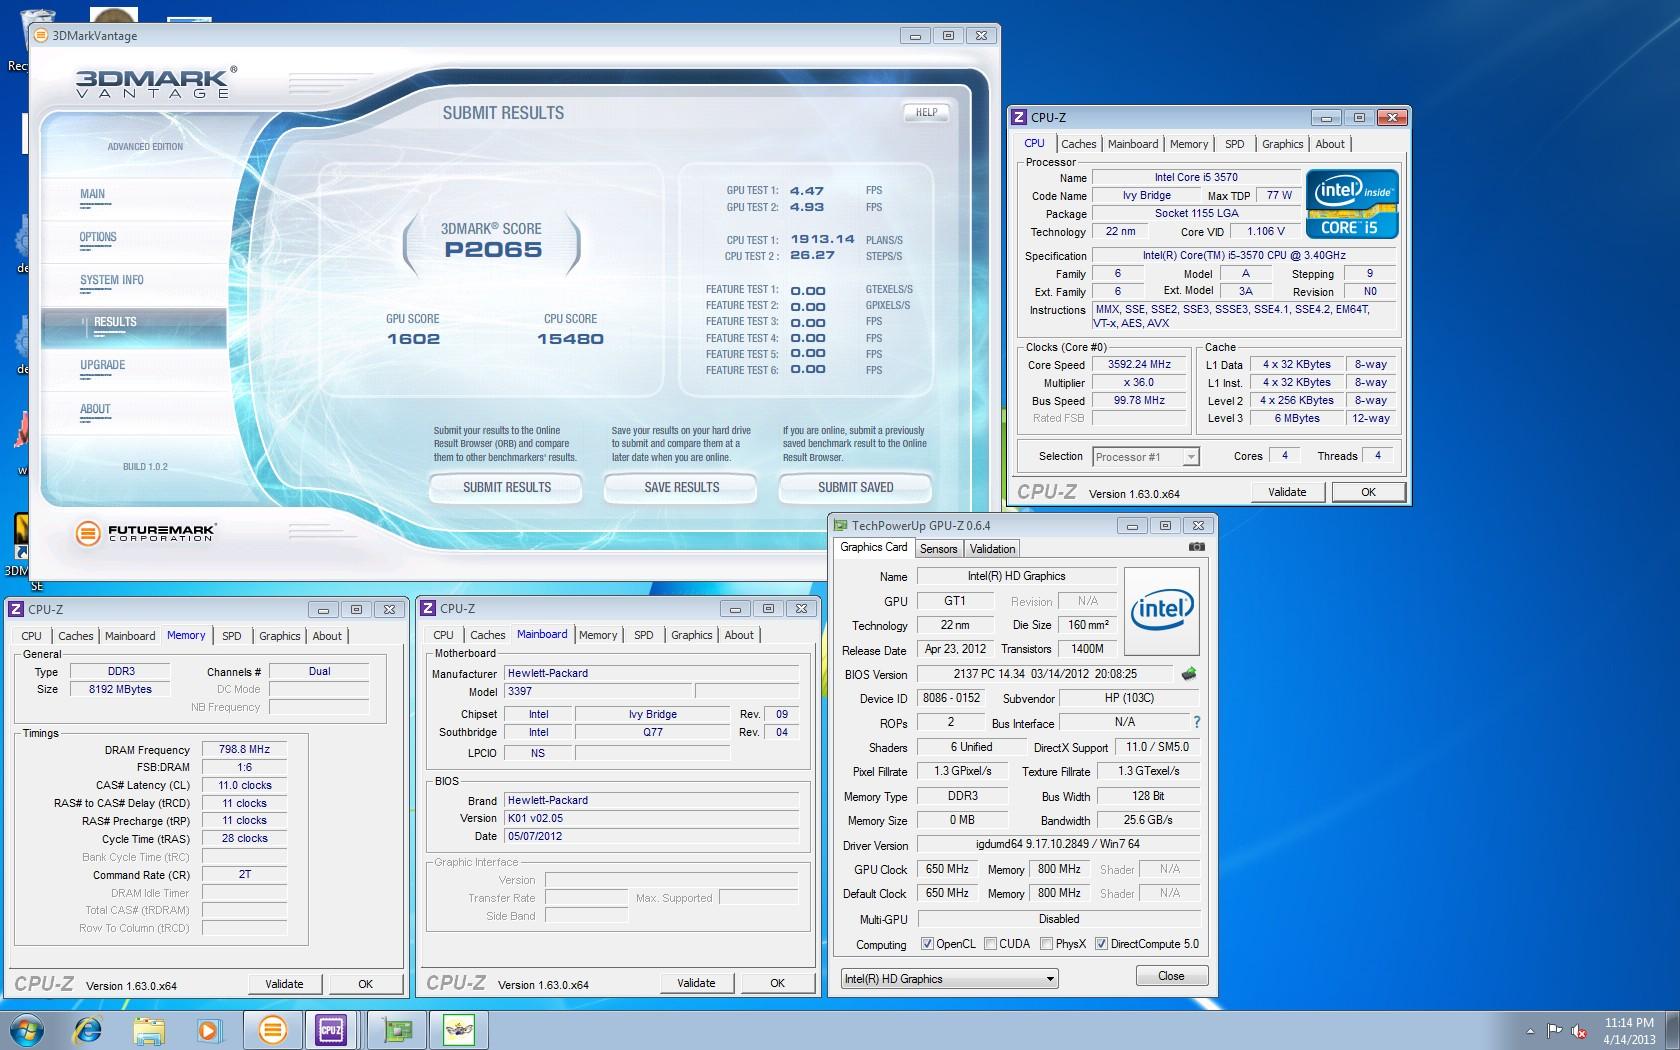Switch to the 3DMark Vantage taskbar icon
The height and width of the screenshot is (1050, 1680).
click(272, 1030)
